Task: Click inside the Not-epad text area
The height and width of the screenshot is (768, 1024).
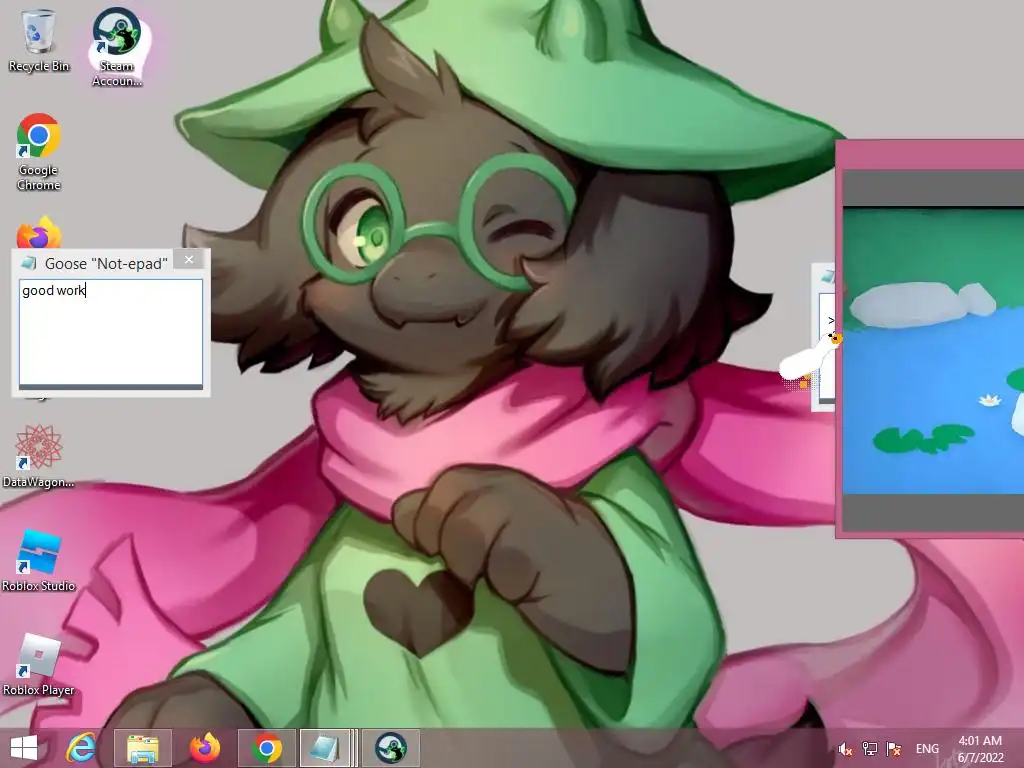Action: [111, 332]
